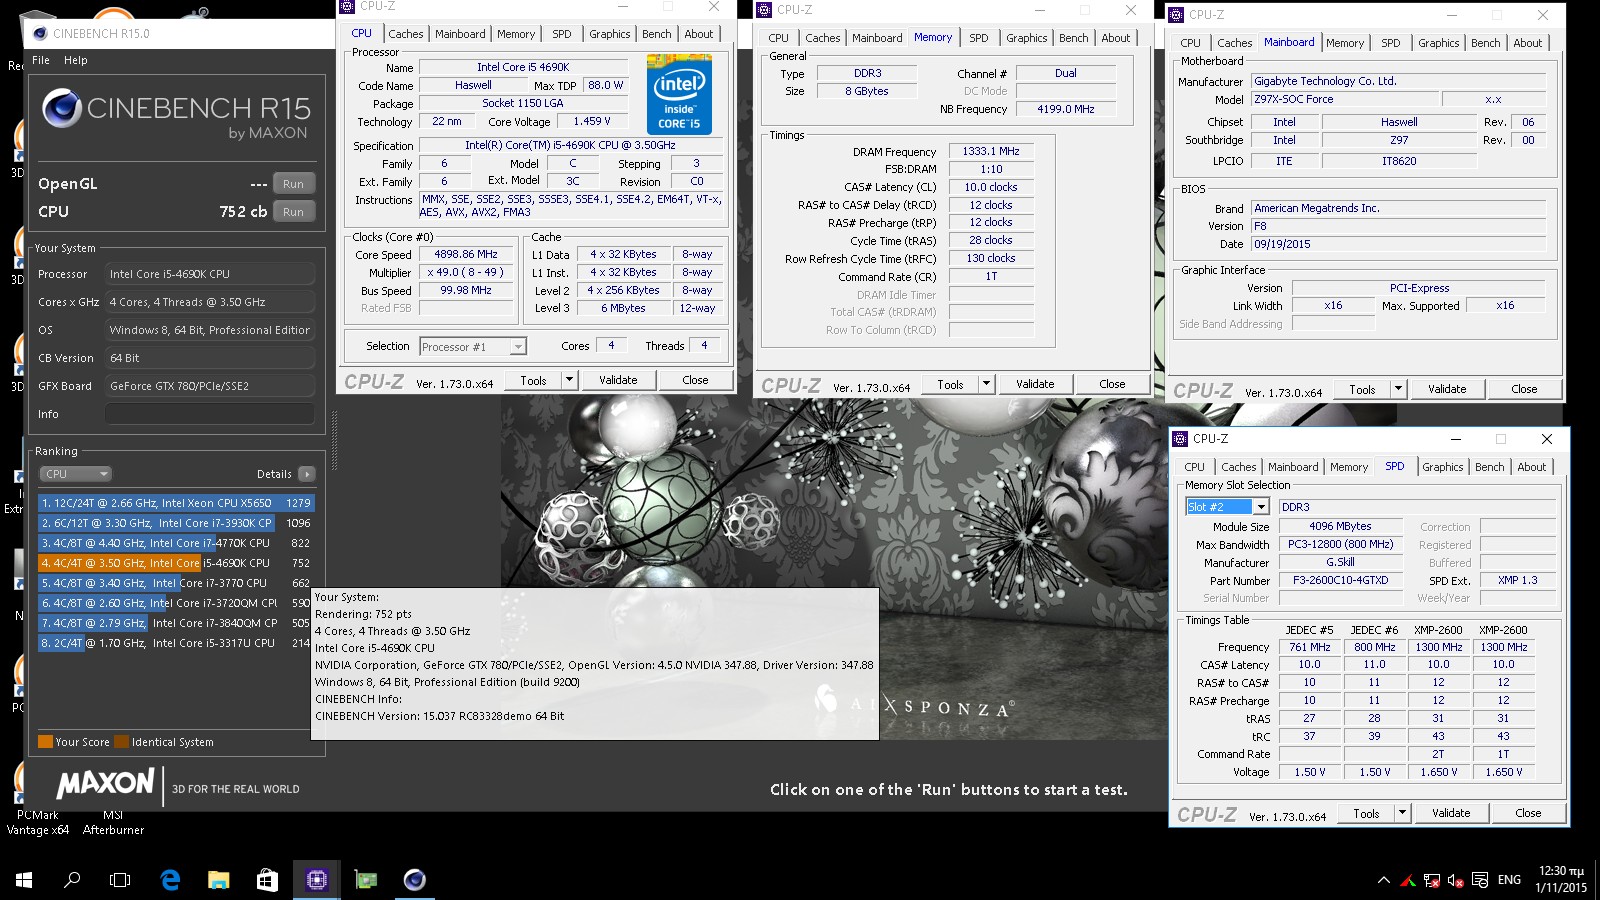Select ranking row Intel Core i7-3930K
Viewport: 1600px width, 900px height.
point(175,523)
